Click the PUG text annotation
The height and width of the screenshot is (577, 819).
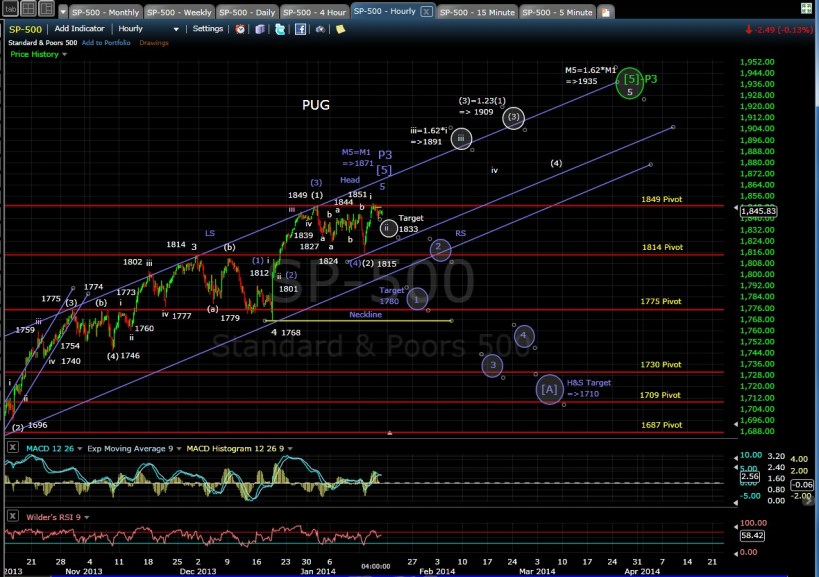[x=316, y=105]
